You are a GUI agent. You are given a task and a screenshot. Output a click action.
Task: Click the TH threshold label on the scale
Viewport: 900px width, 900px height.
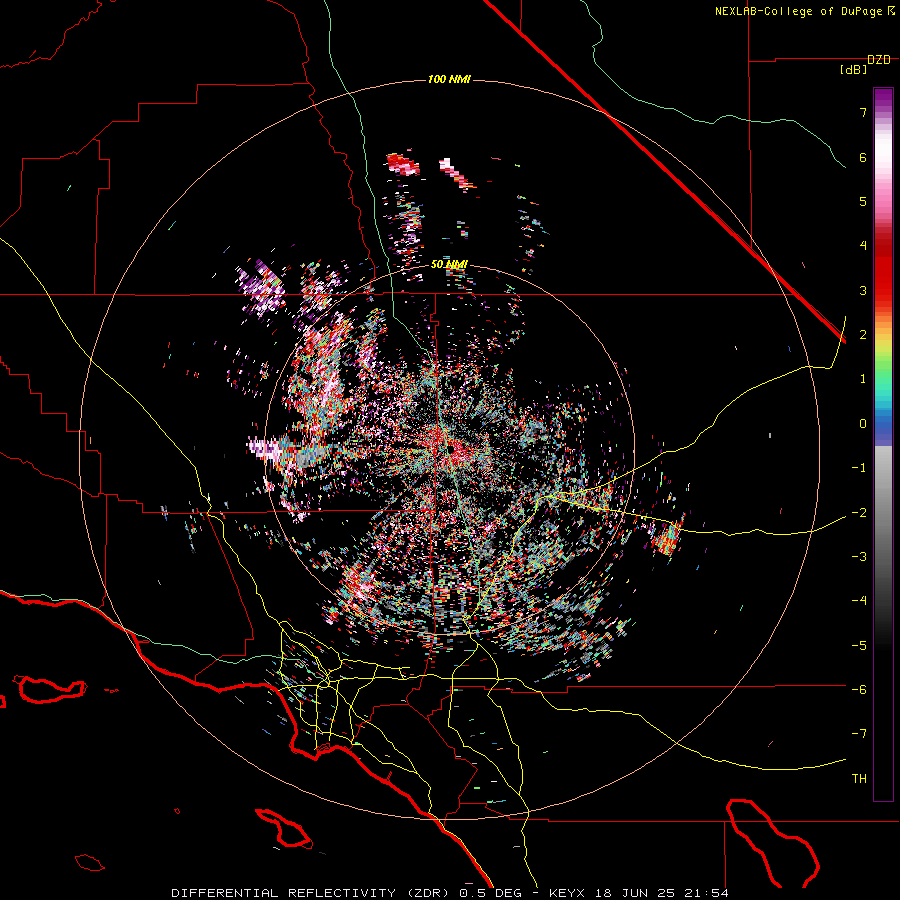pyautogui.click(x=859, y=778)
